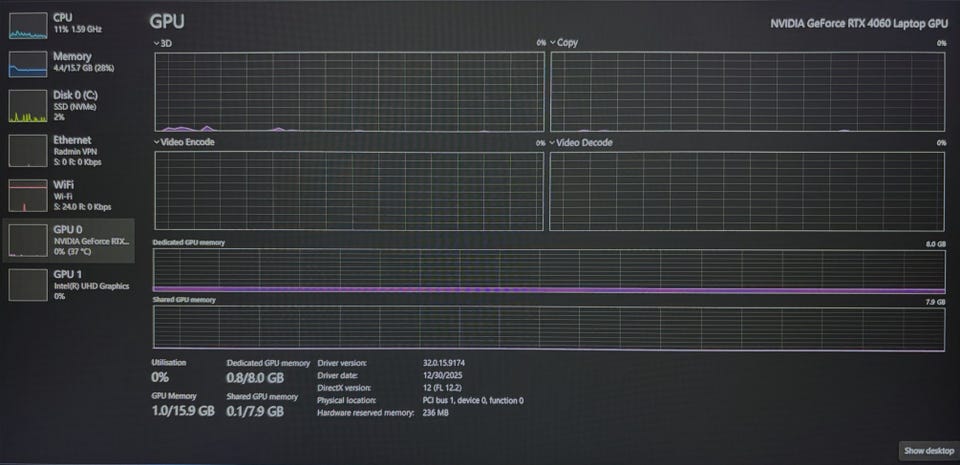
Task: Click the Physical location label
Action: [346, 400]
